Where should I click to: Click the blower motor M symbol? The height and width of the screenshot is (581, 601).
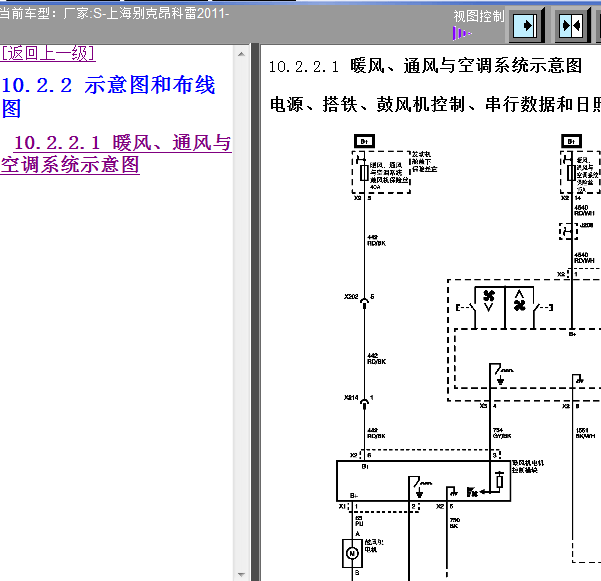[x=352, y=553]
